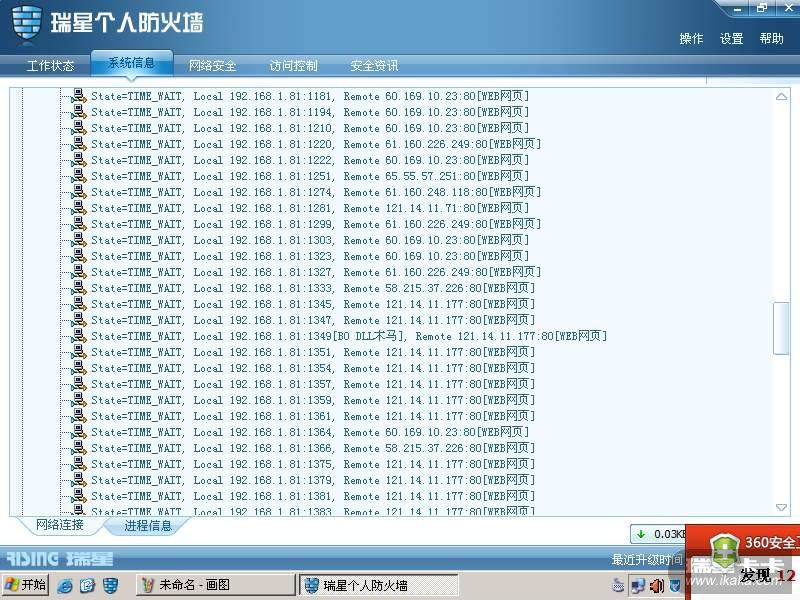
Task: Click the vertical scrollbar thumb
Action: pos(781,328)
